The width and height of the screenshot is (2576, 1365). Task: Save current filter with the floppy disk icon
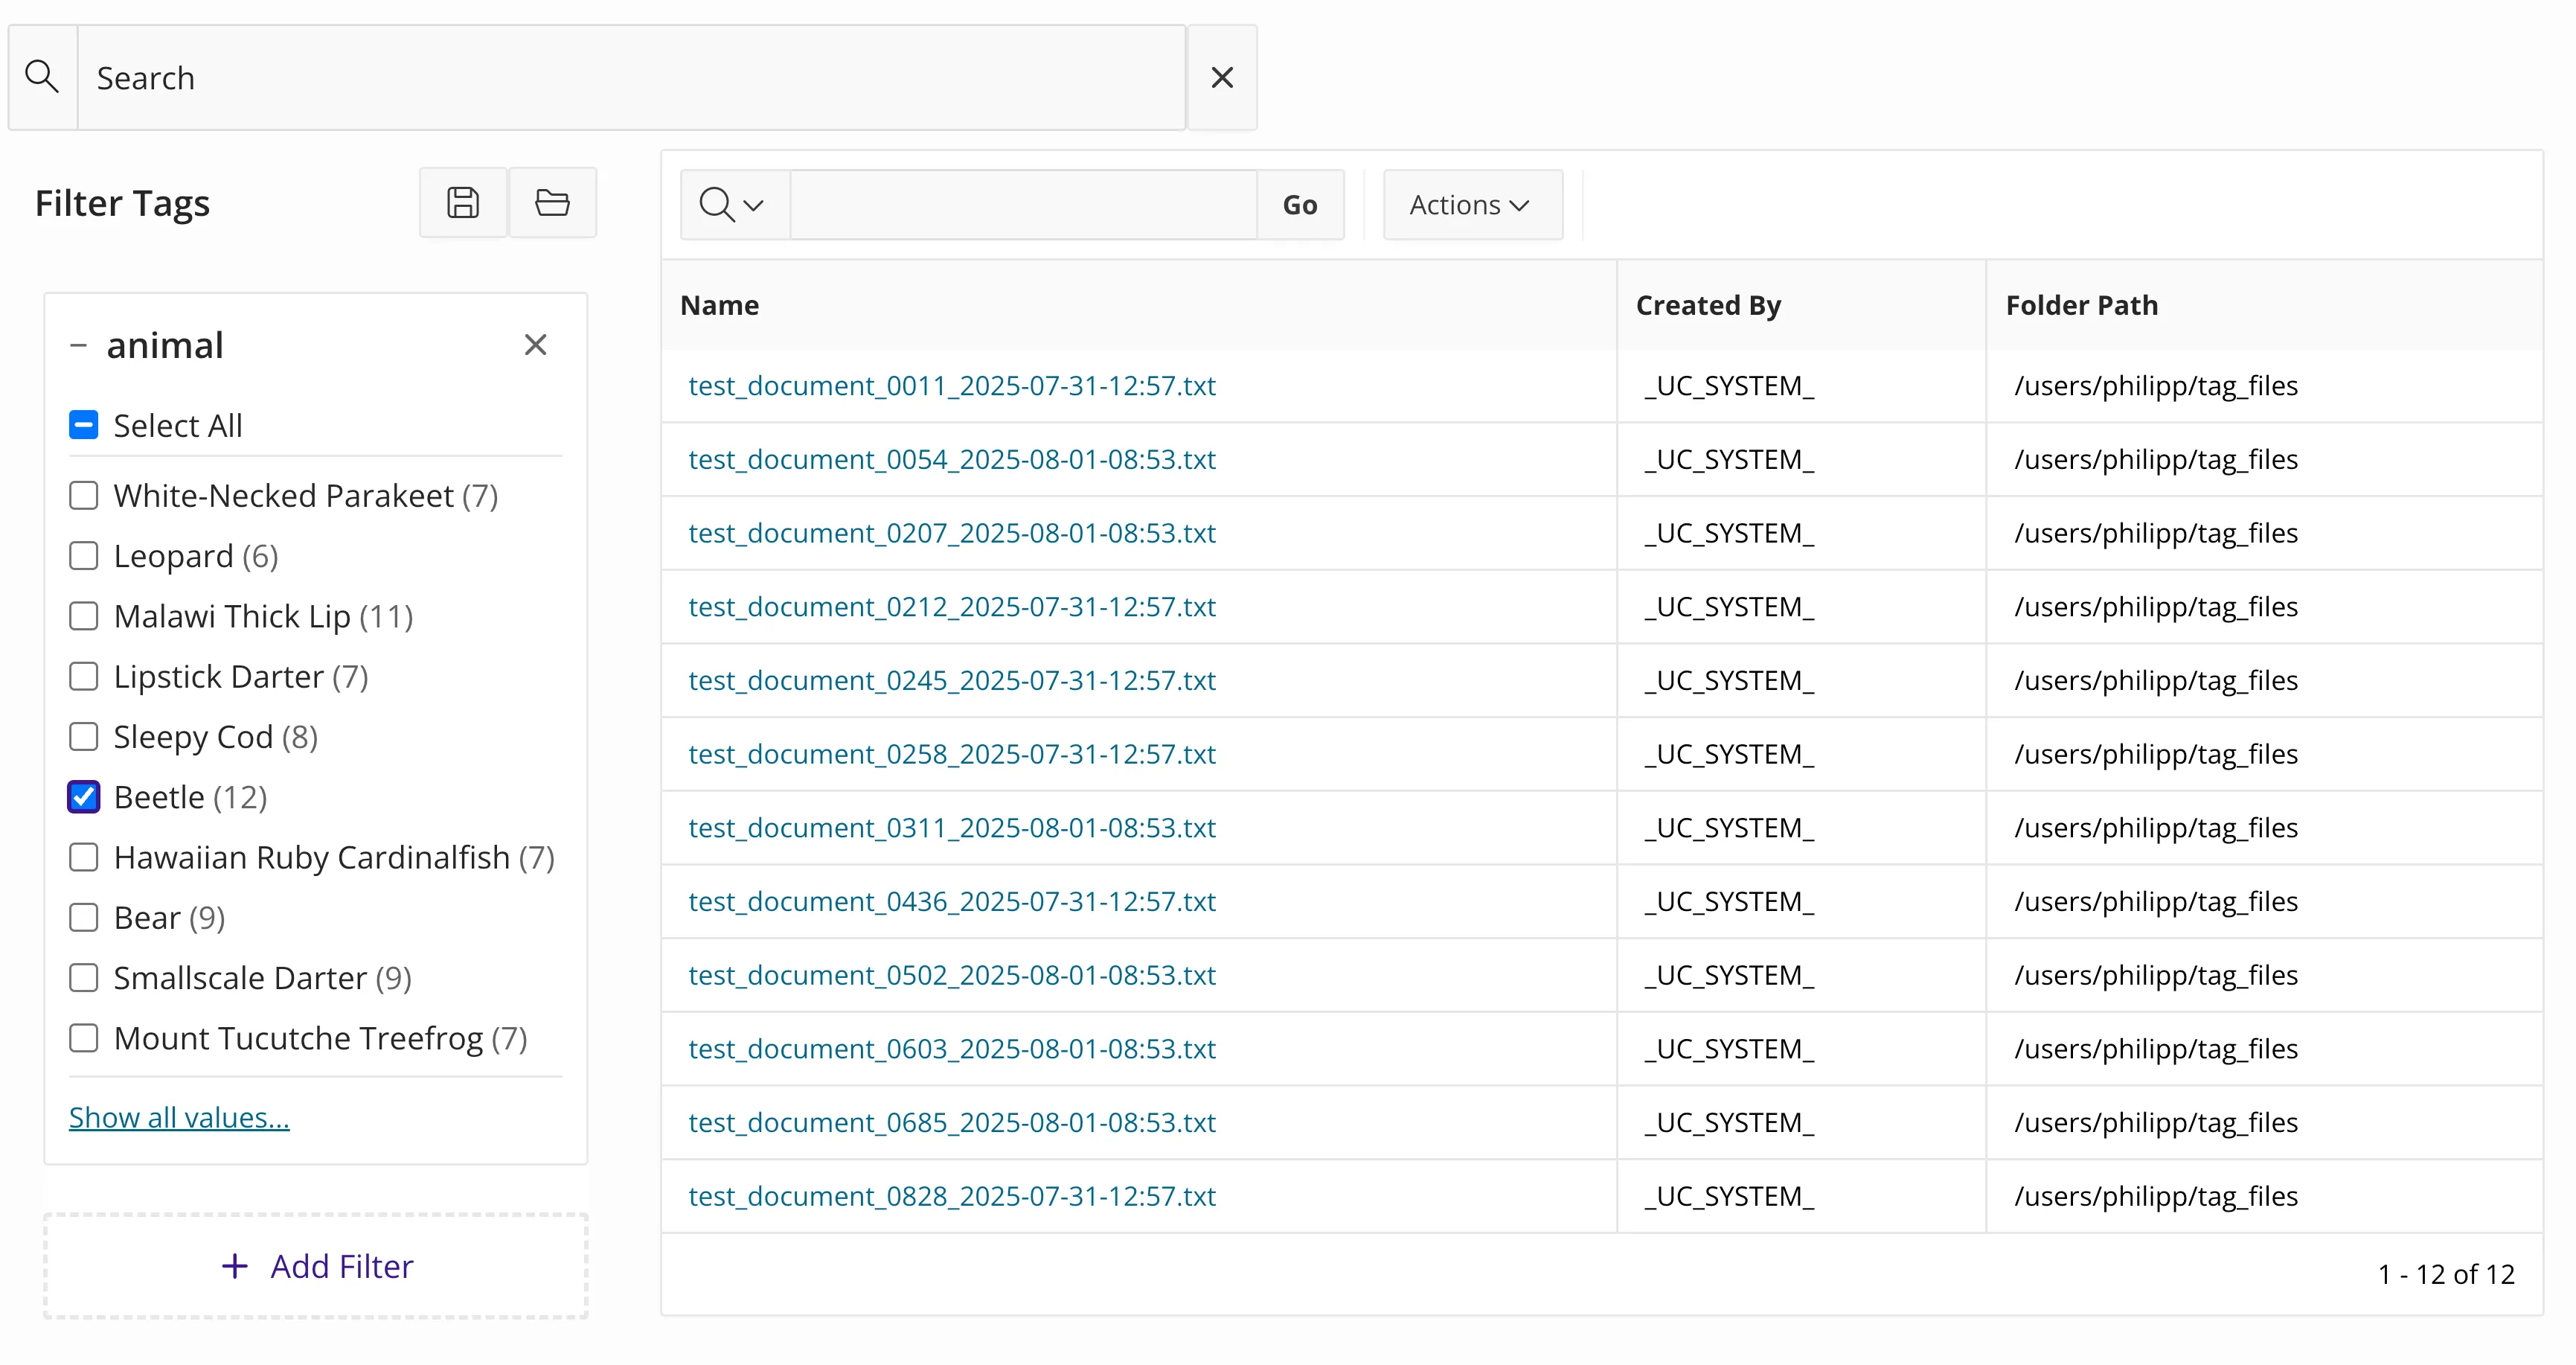click(x=462, y=203)
